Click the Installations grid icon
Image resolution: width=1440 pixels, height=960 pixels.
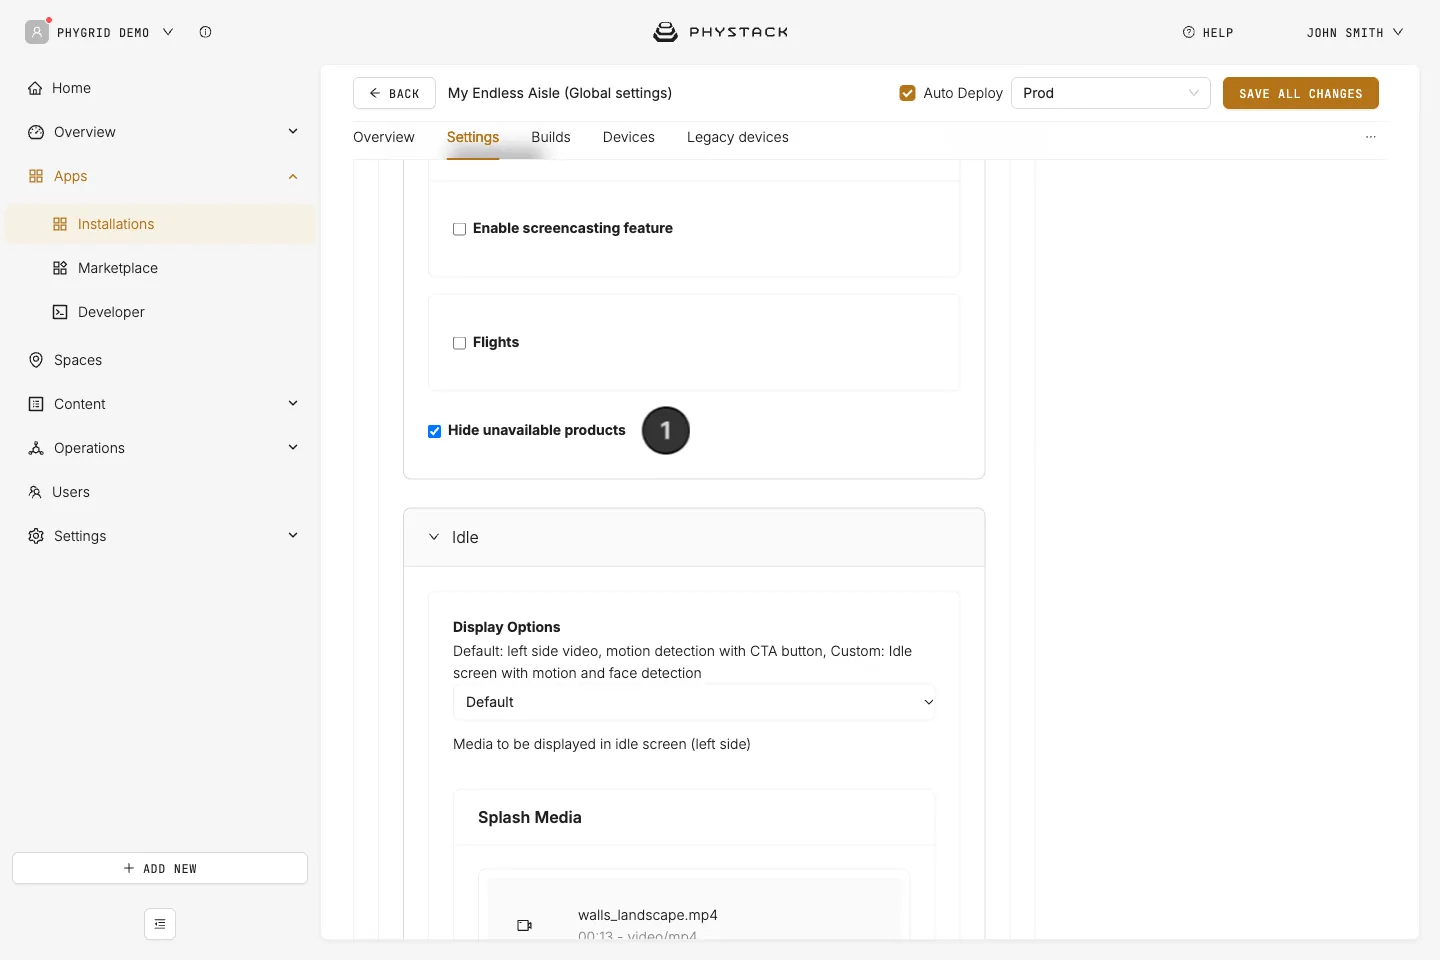click(60, 224)
